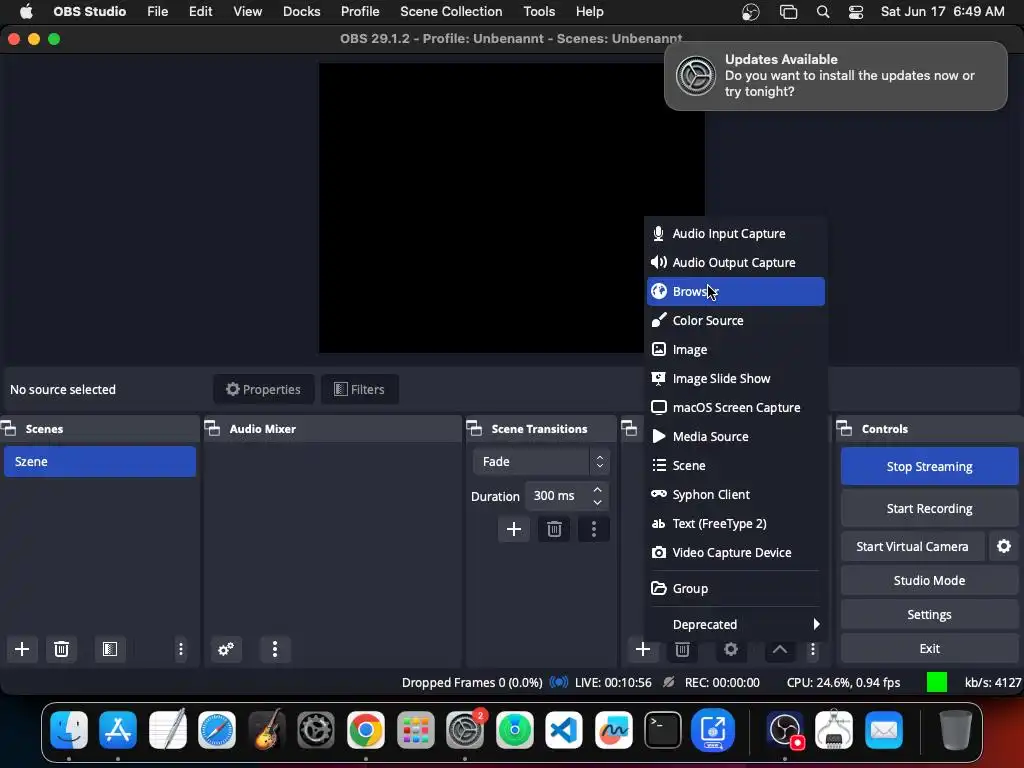Increase transition duration stepper up
This screenshot has height=768, width=1024.
(597, 490)
